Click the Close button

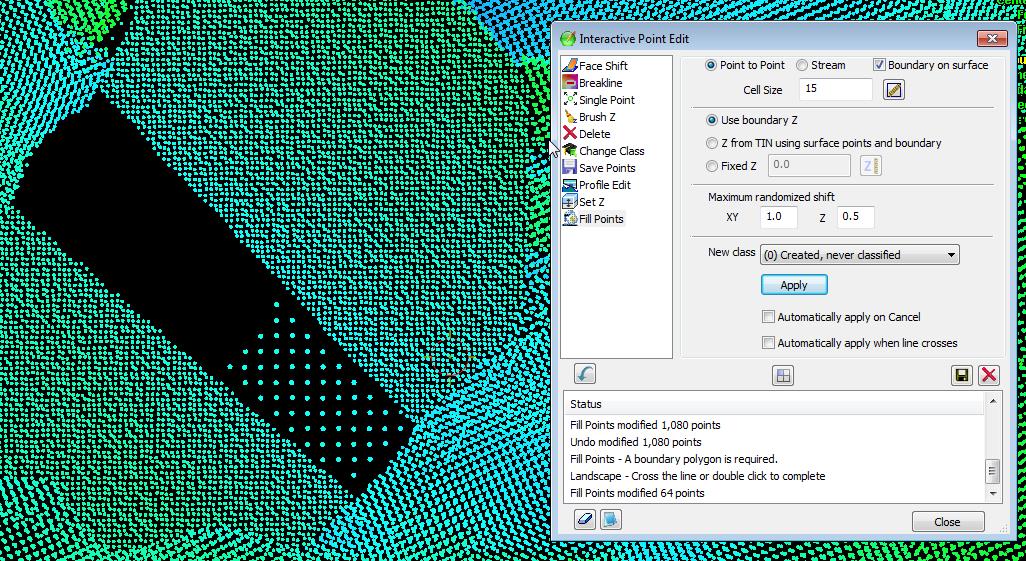[947, 522]
